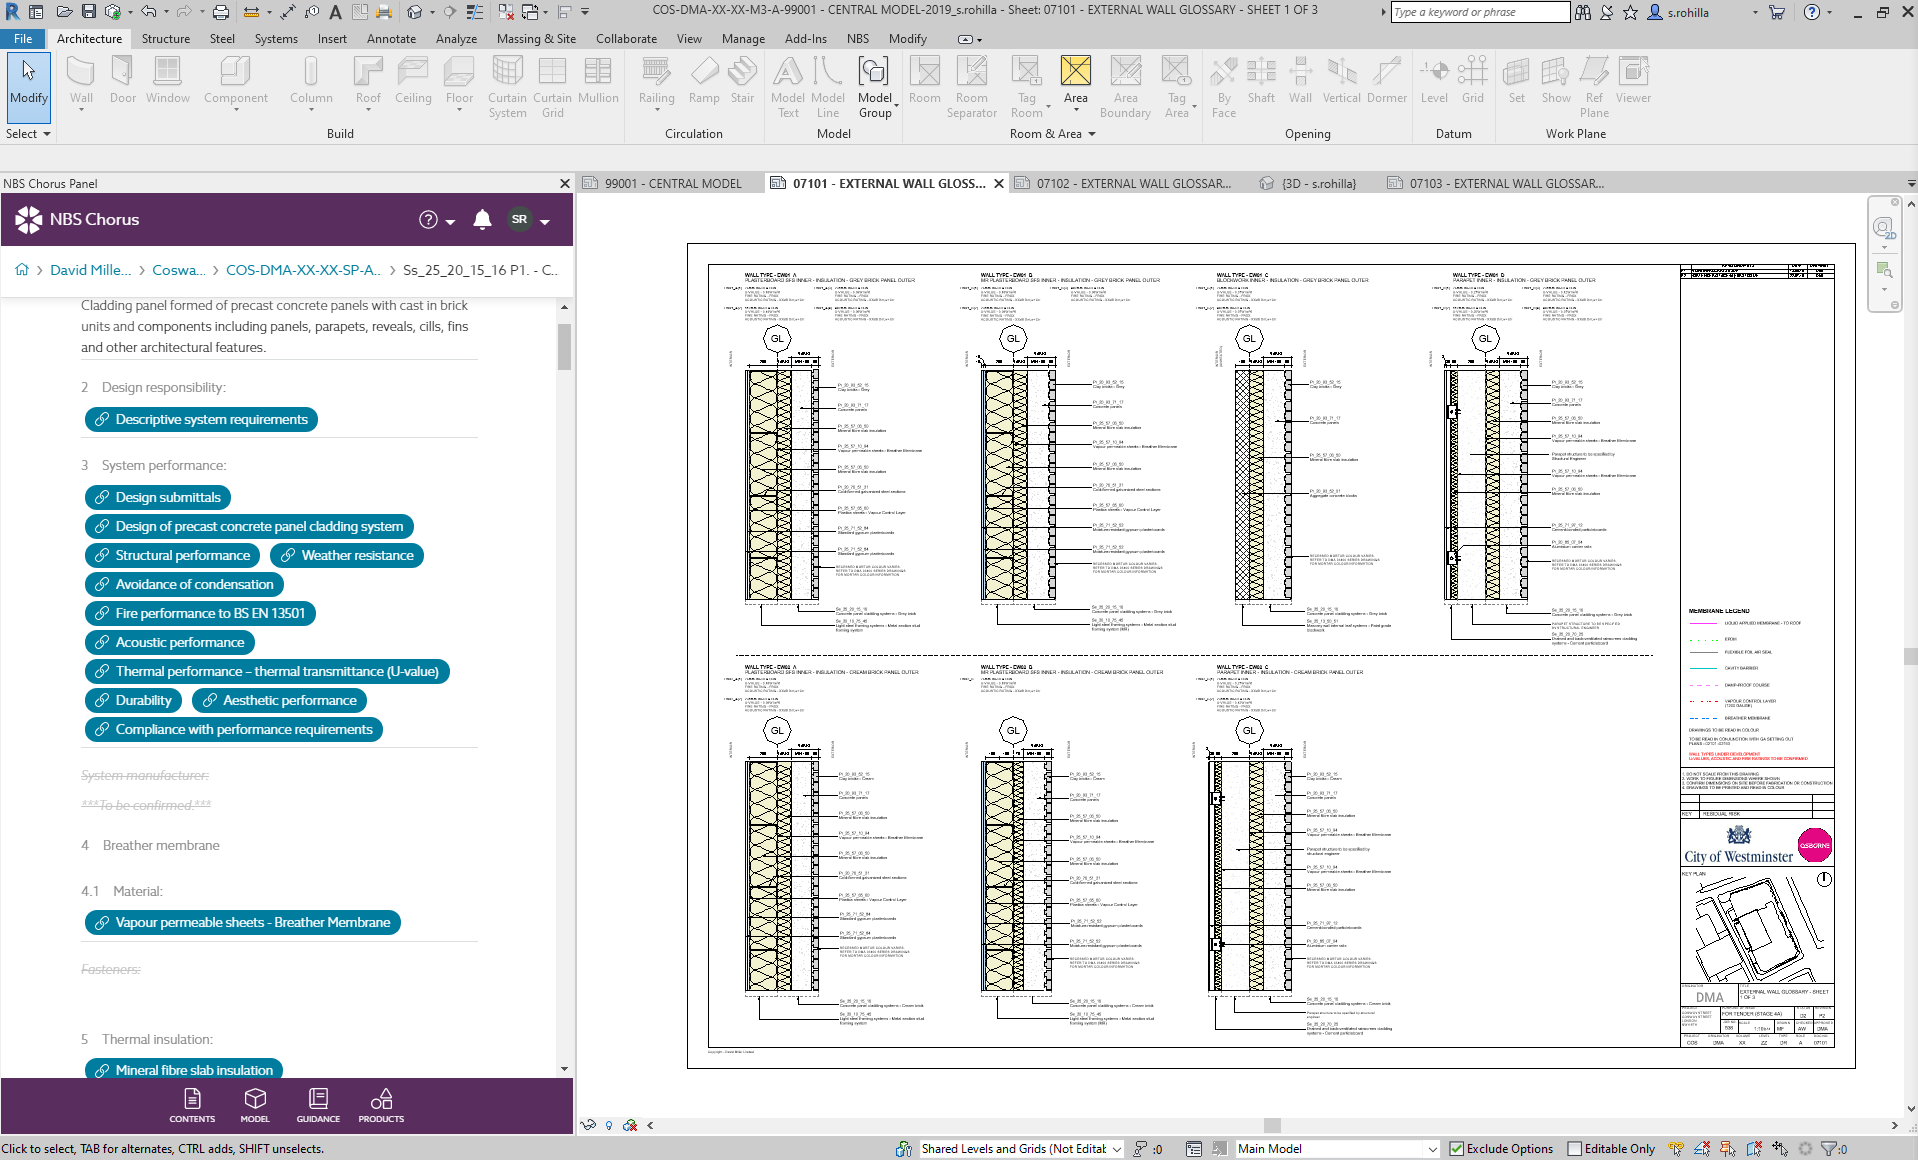Click the search keyword input field

1479,12
